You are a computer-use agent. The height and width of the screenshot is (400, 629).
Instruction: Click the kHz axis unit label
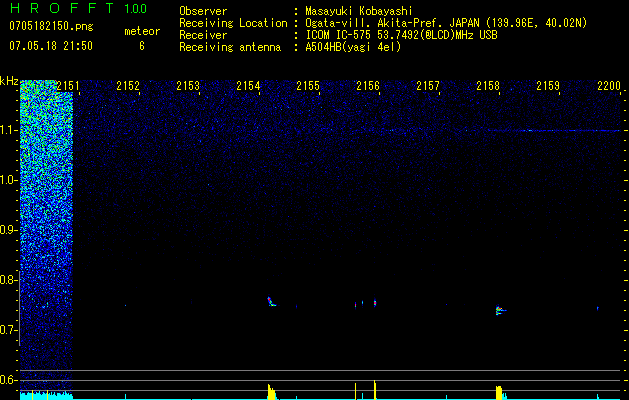coord(9,81)
